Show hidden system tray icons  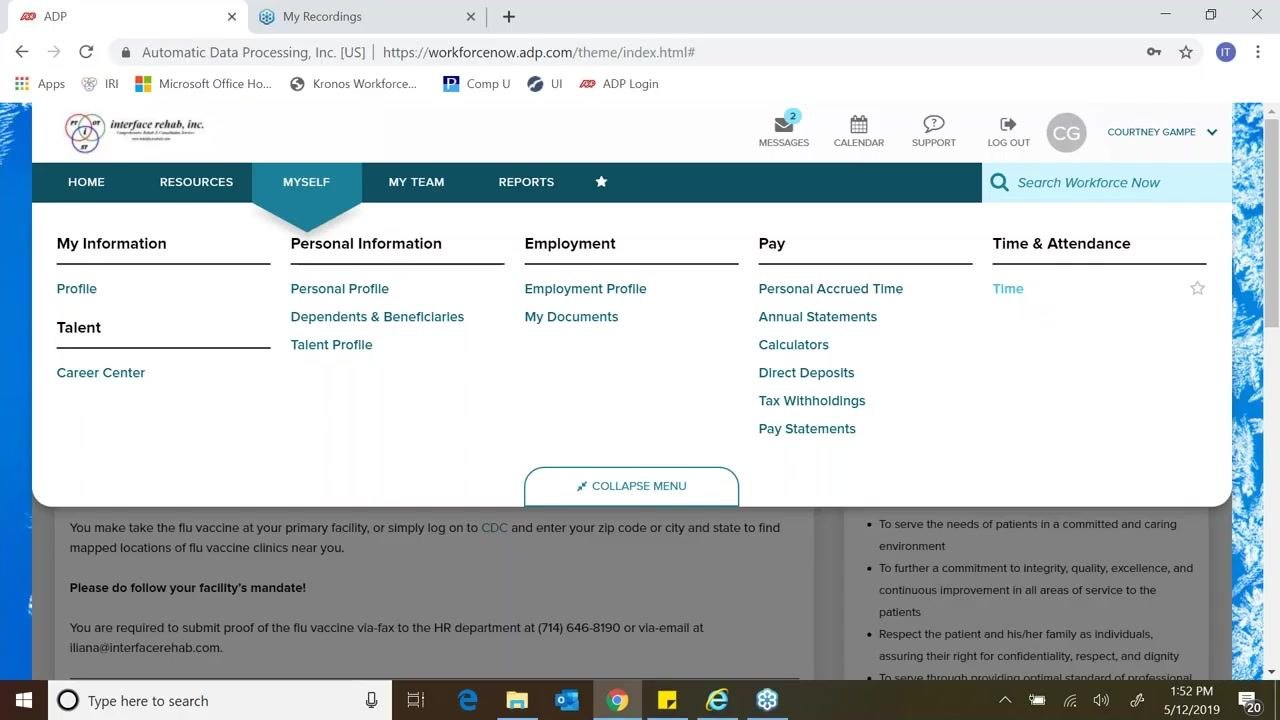1005,700
